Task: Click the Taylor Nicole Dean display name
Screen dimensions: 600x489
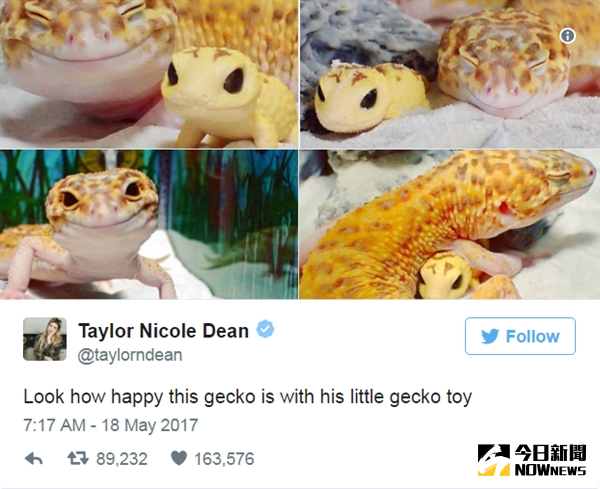Action: (163, 331)
